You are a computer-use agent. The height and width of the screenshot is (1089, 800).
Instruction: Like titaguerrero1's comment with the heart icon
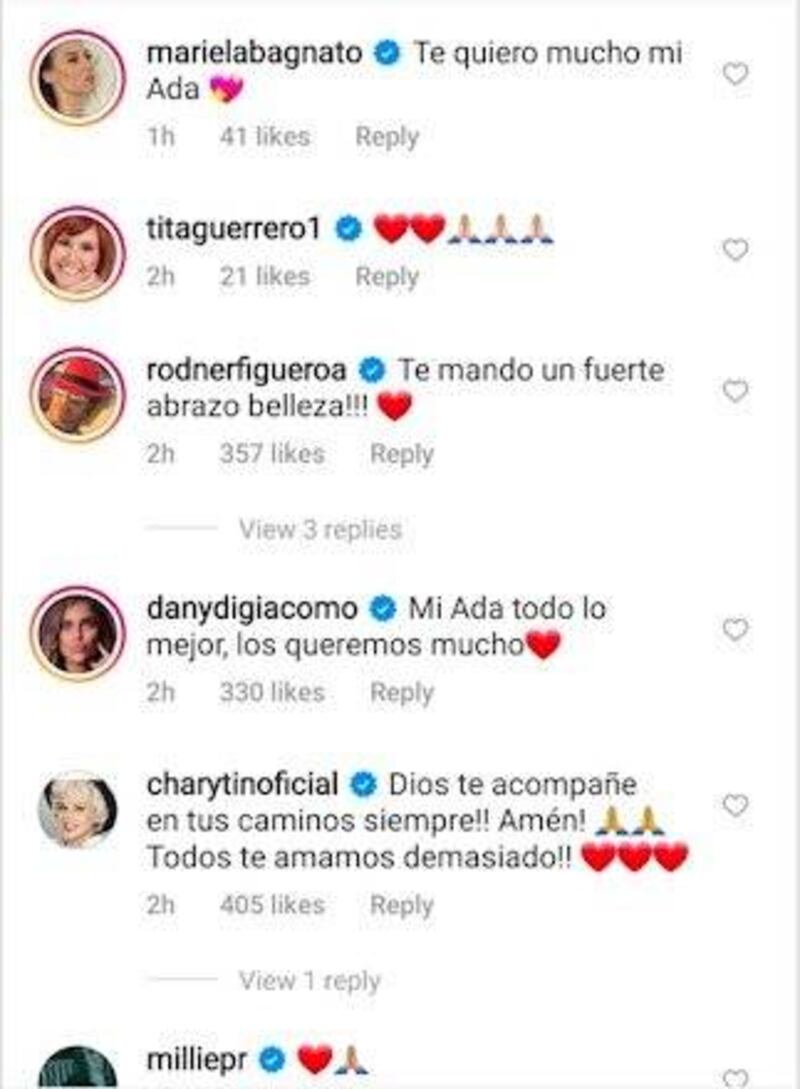[735, 249]
